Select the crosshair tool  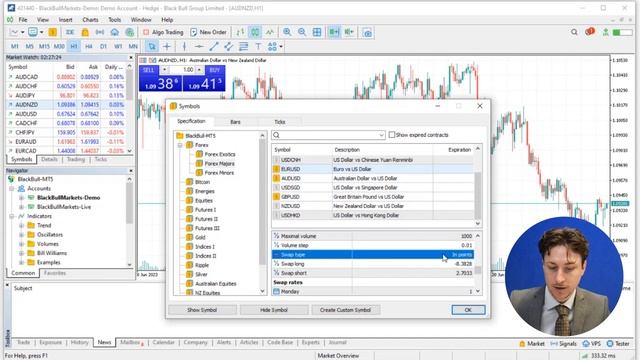(x=167, y=47)
